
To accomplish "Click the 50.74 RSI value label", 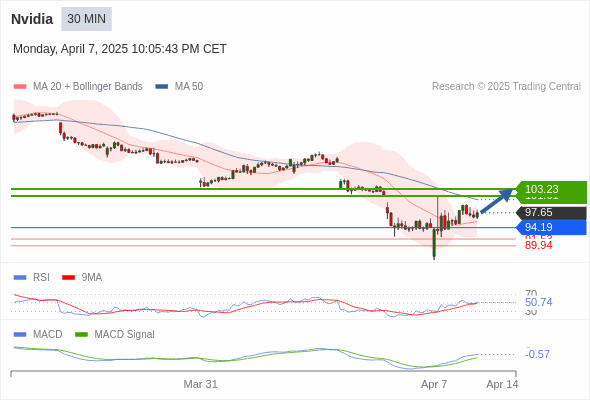I will pos(538,302).
